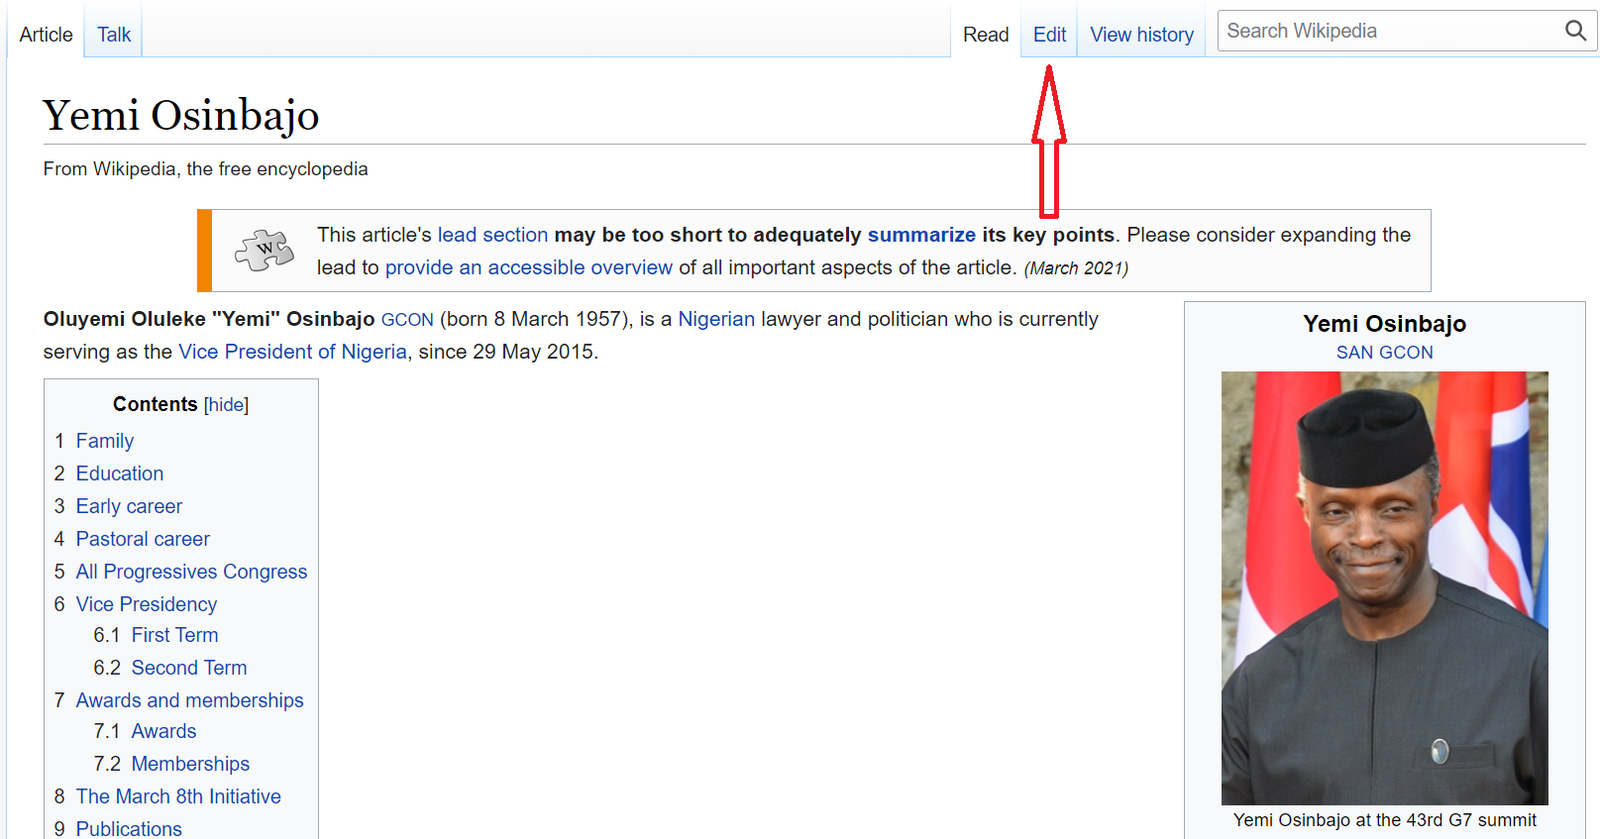This screenshot has width=1600, height=839.
Task: Open the Article tab
Action: tap(46, 35)
